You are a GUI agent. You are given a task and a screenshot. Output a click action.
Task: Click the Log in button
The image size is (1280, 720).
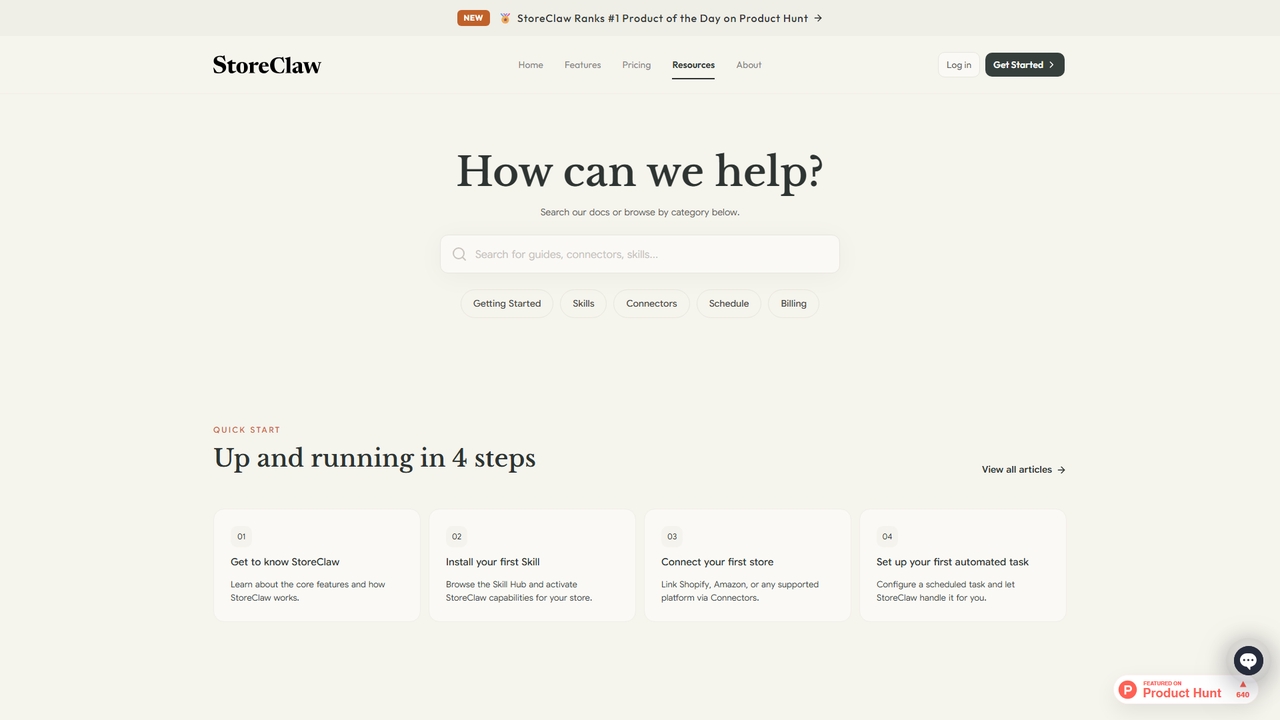click(959, 65)
